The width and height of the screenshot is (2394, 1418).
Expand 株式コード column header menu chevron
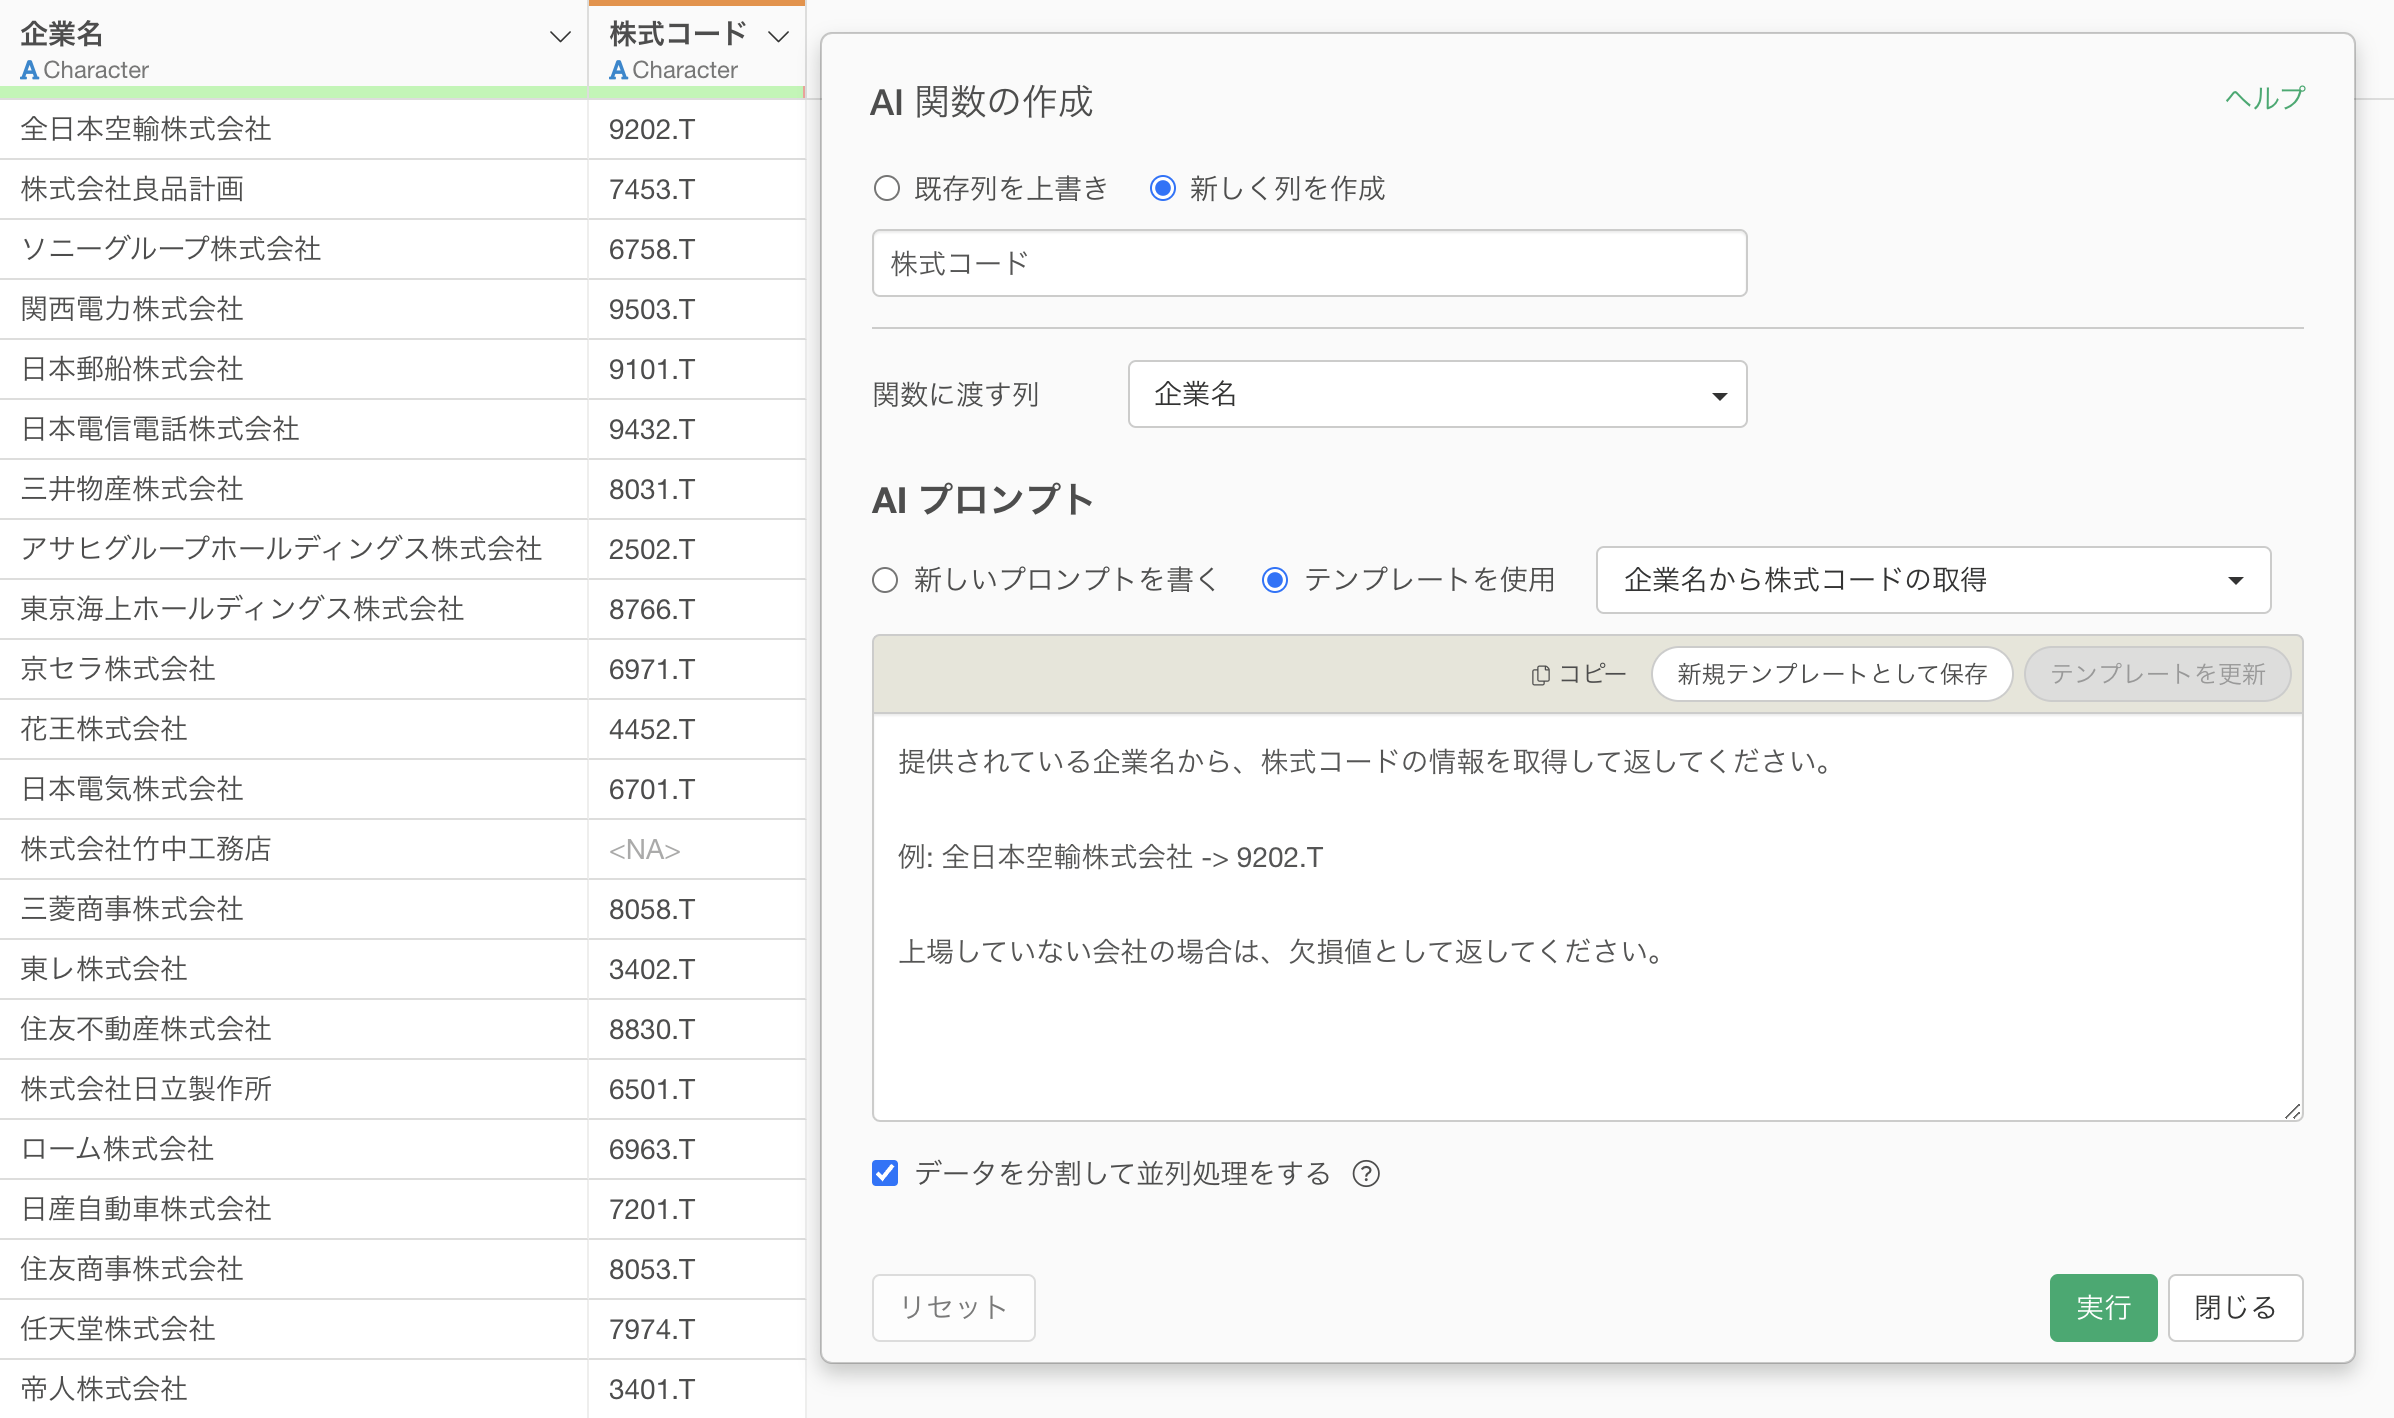[x=778, y=37]
